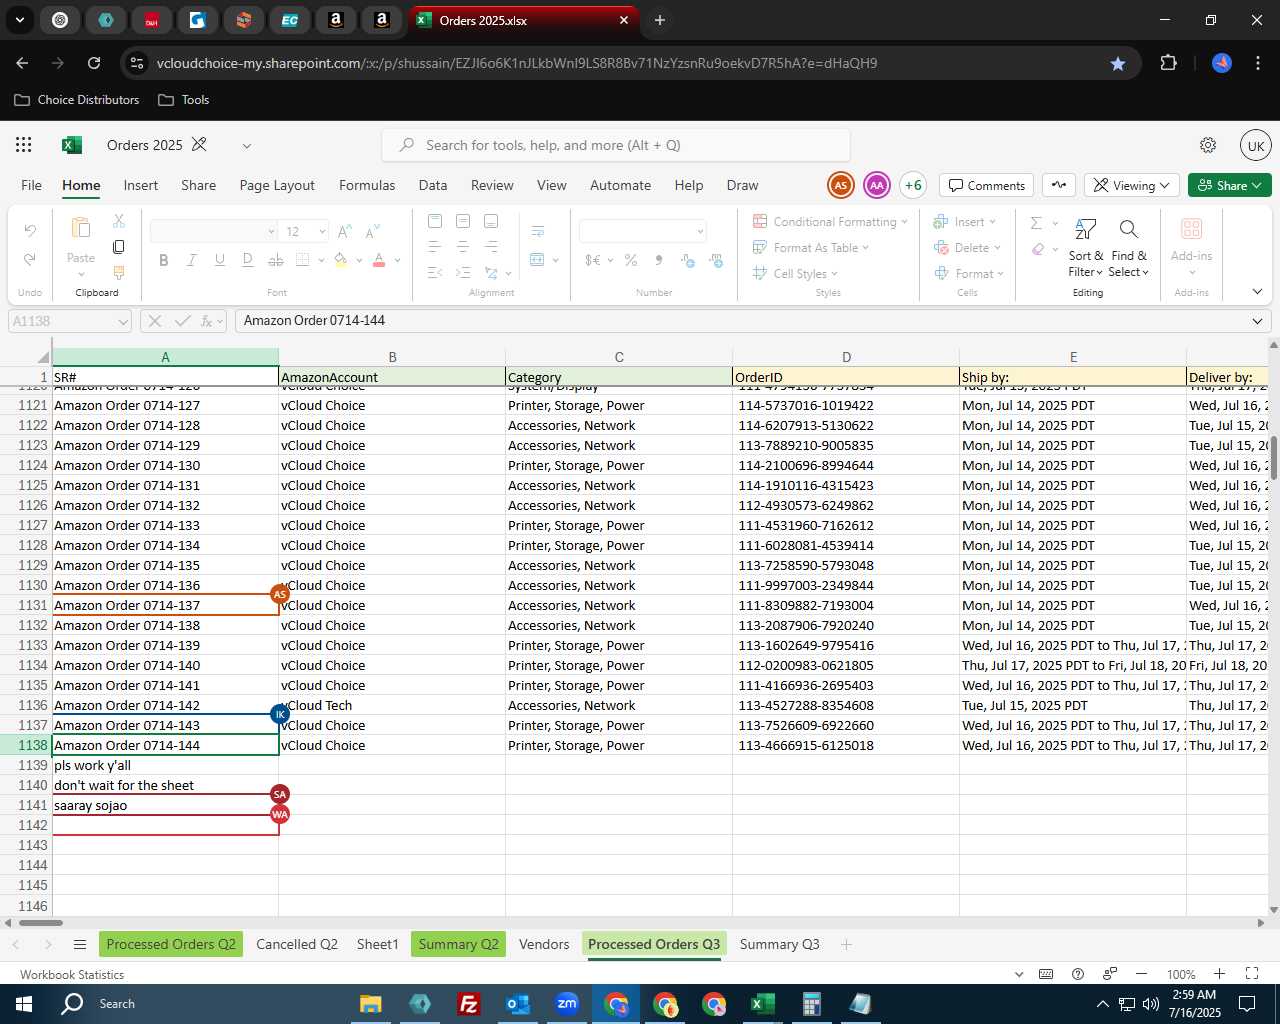
Task: Click the horizontal scrollbar thumb
Action: [x=40, y=923]
